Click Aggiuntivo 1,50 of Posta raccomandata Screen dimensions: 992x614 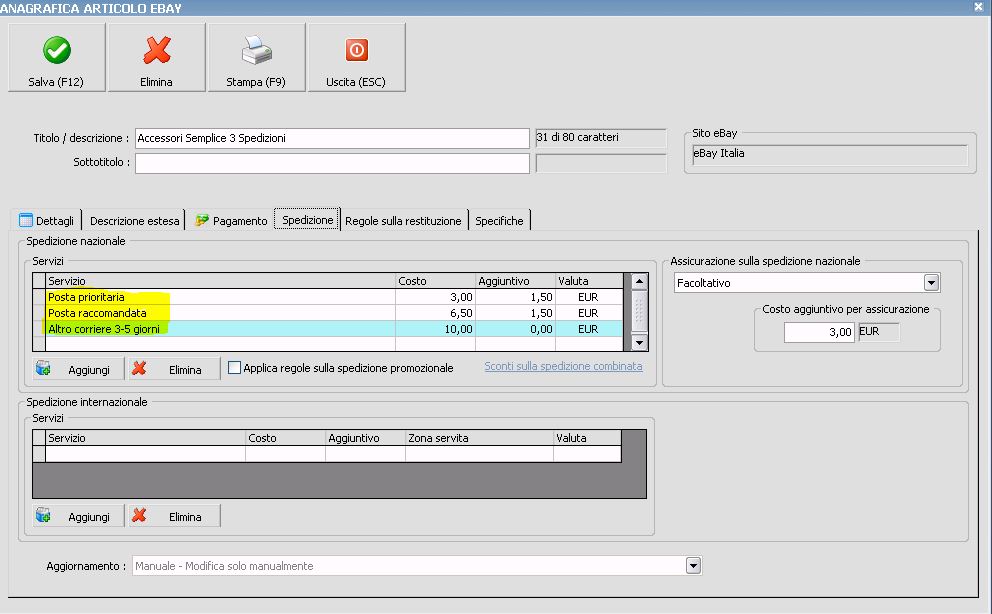pyautogui.click(x=515, y=313)
